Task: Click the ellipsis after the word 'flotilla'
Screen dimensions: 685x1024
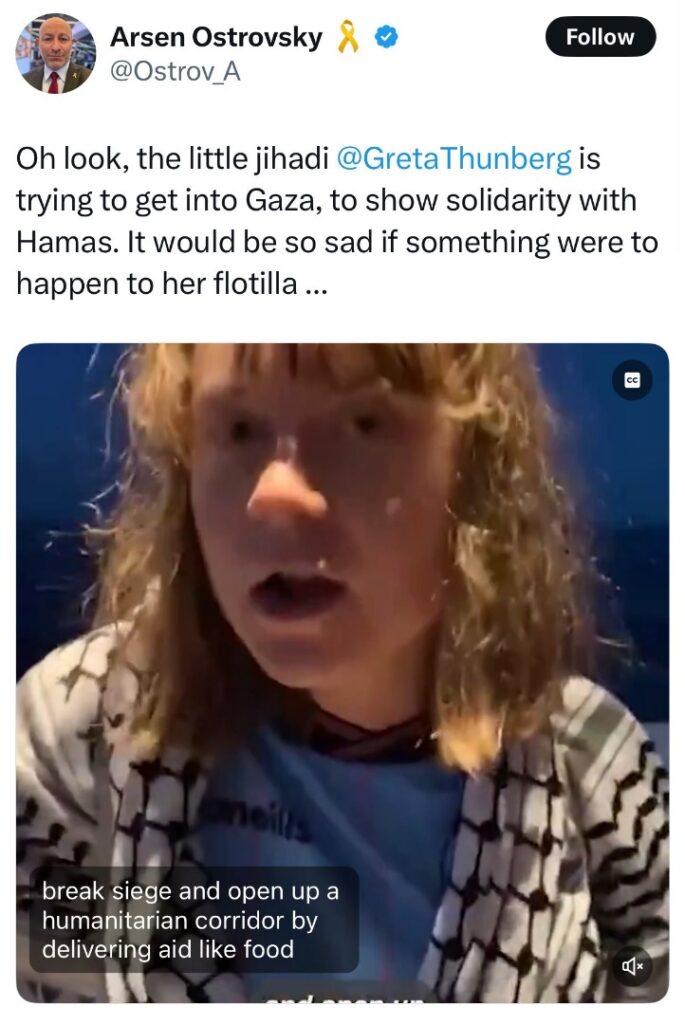Action: pos(313,285)
